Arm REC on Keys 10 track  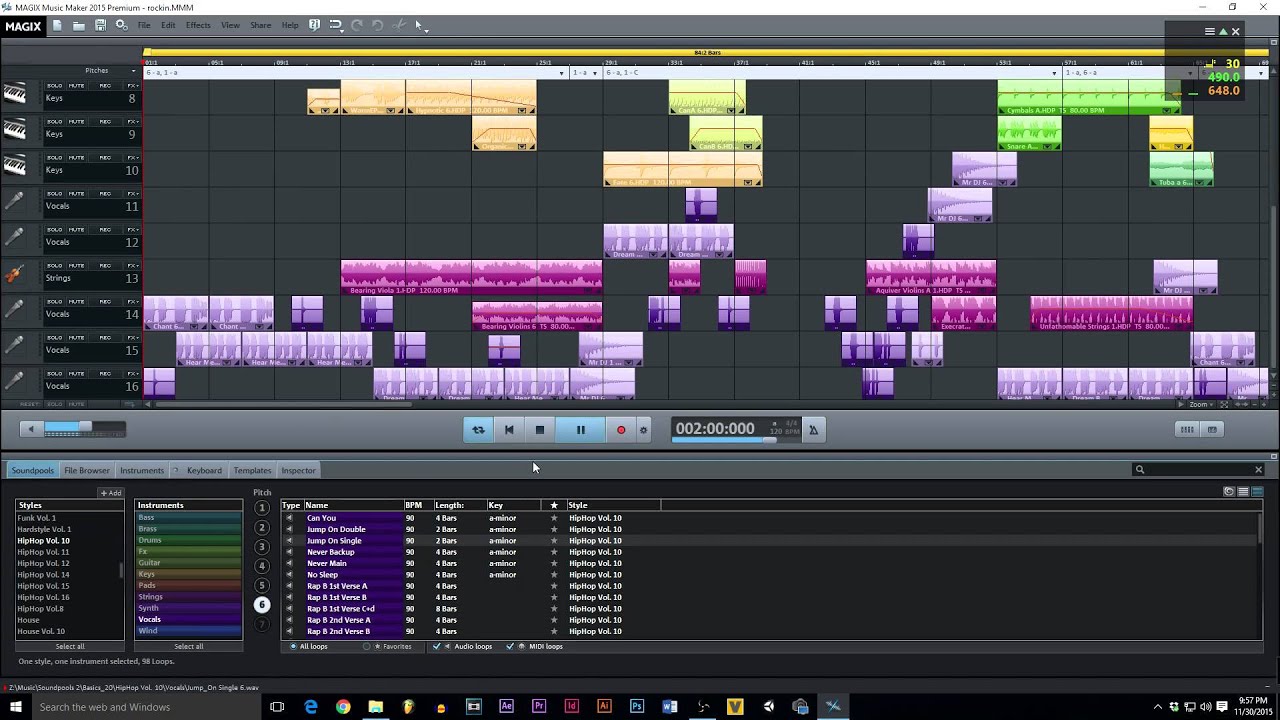click(105, 158)
